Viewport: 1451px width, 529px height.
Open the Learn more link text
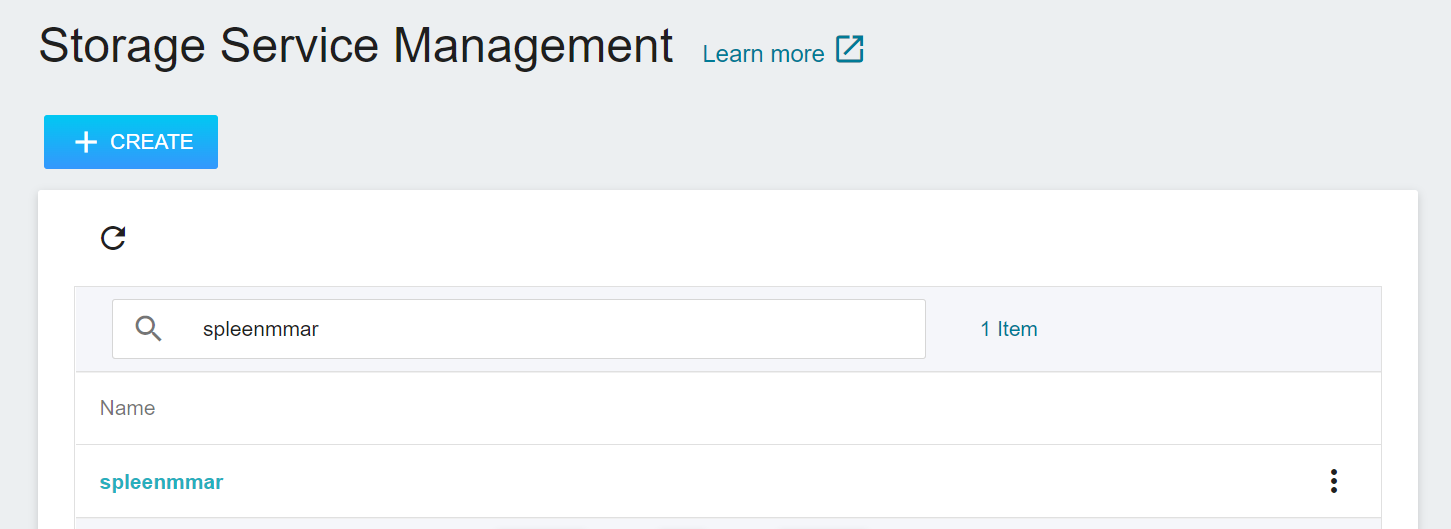(x=763, y=54)
